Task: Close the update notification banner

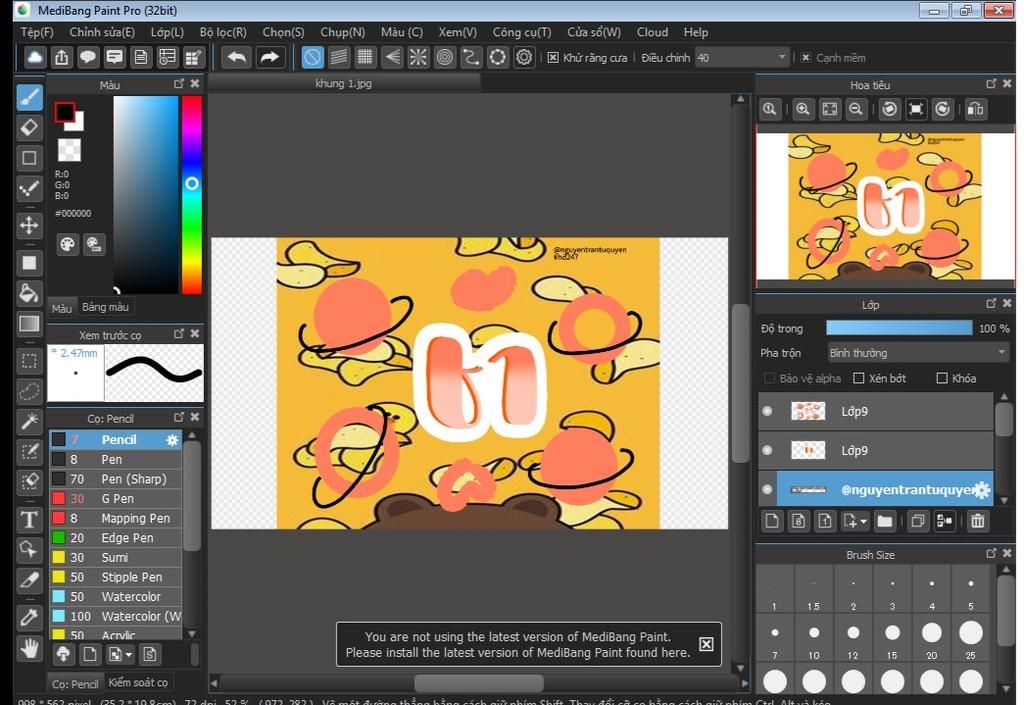Action: (706, 644)
